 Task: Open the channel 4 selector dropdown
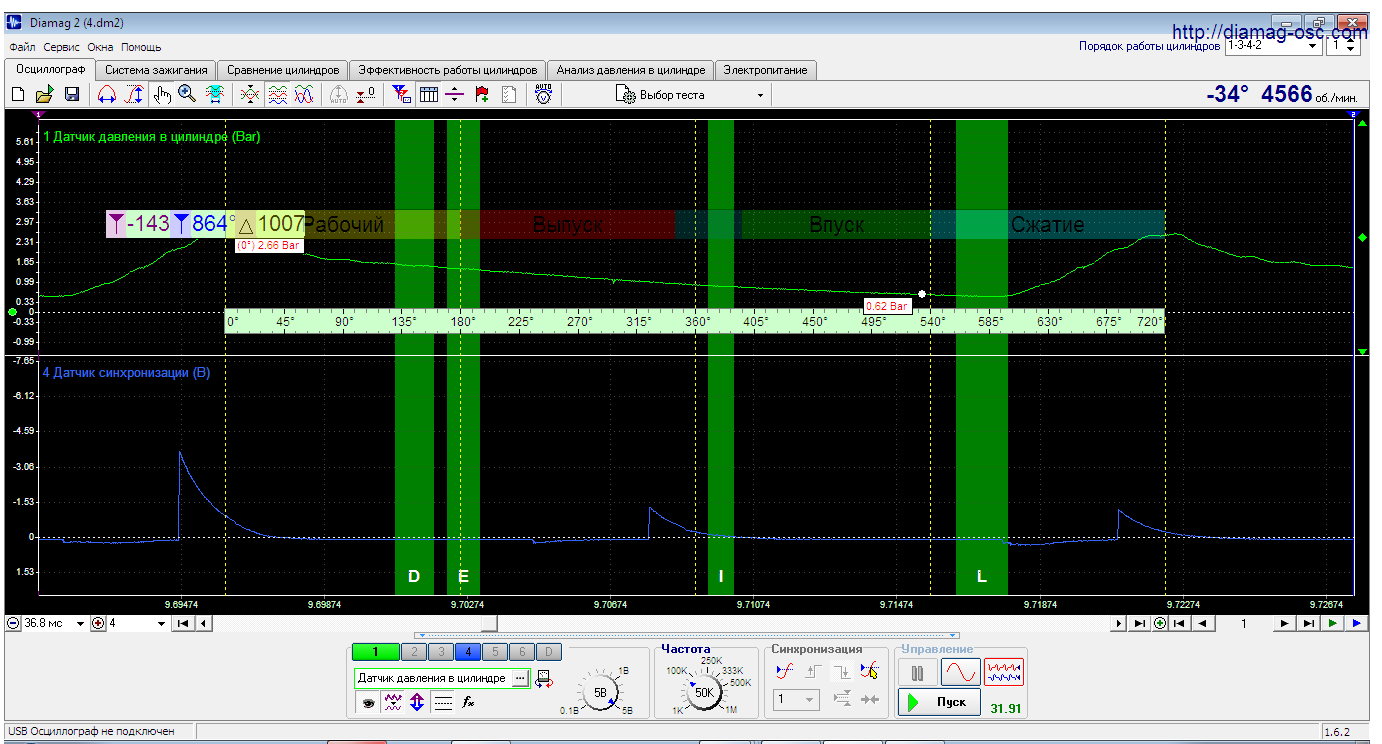pyautogui.click(x=137, y=623)
